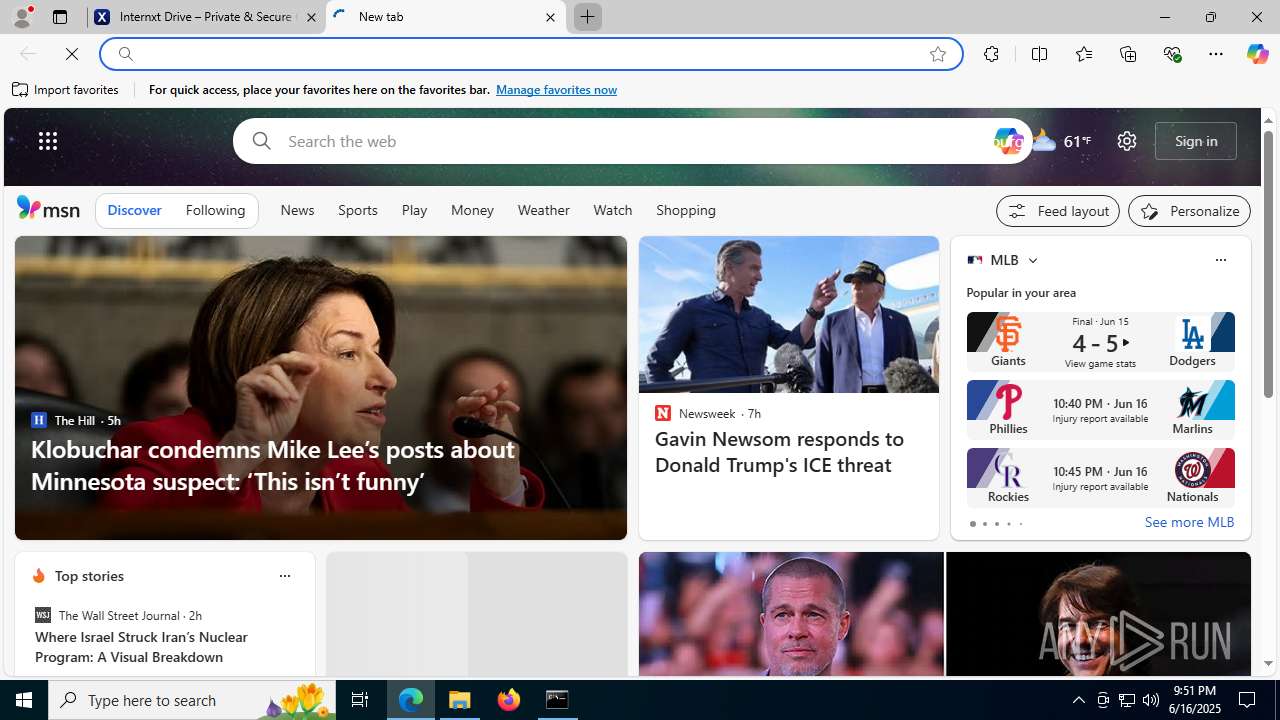Click the Edge profile avatar

pyautogui.click(x=21, y=17)
